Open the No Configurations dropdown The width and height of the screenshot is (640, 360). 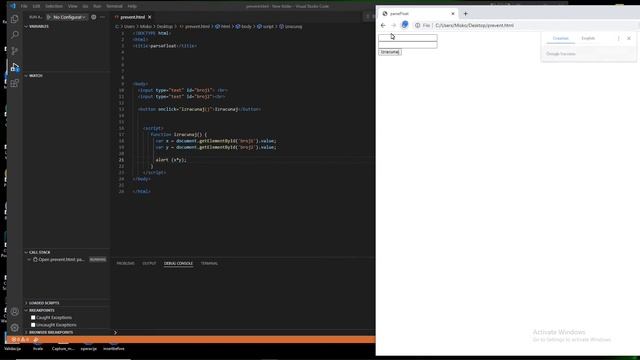(x=69, y=17)
